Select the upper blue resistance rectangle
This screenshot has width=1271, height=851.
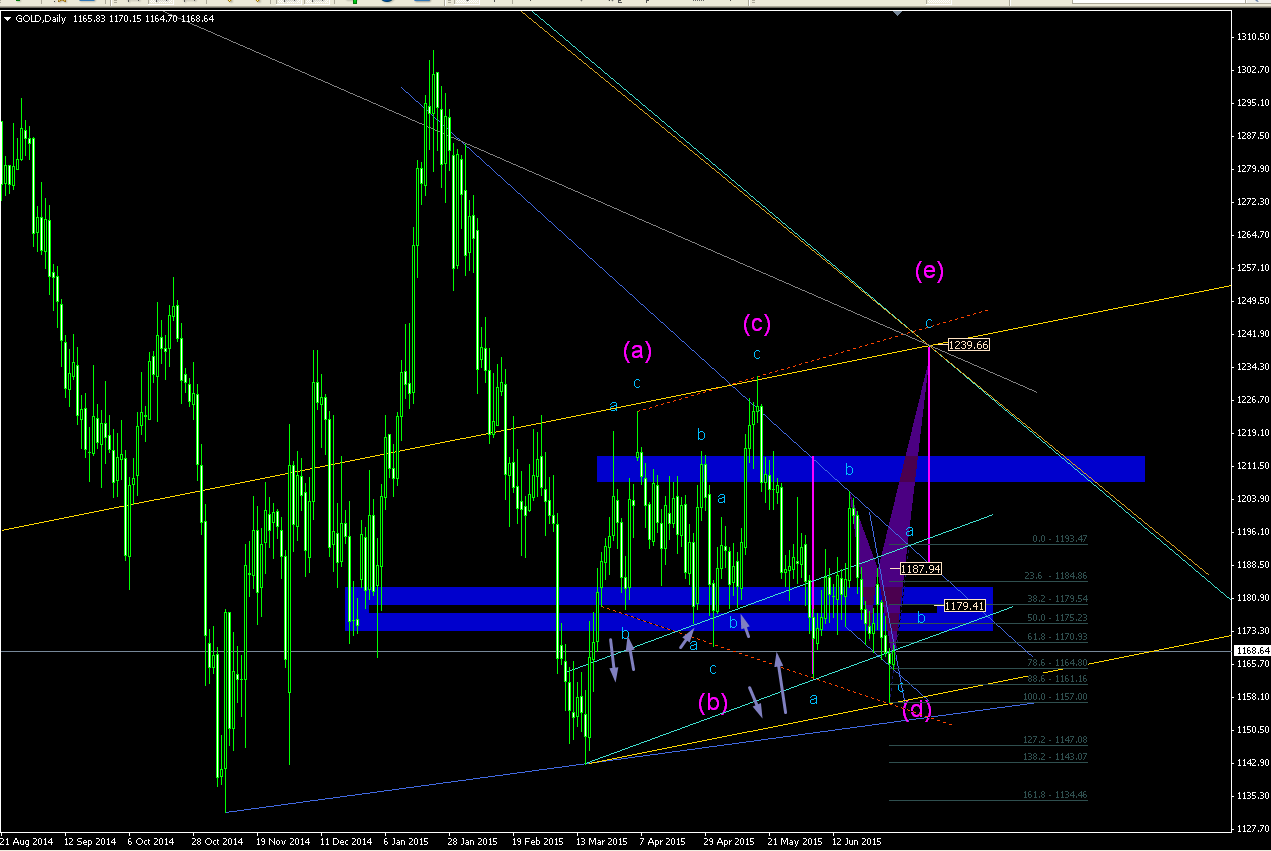click(x=871, y=468)
